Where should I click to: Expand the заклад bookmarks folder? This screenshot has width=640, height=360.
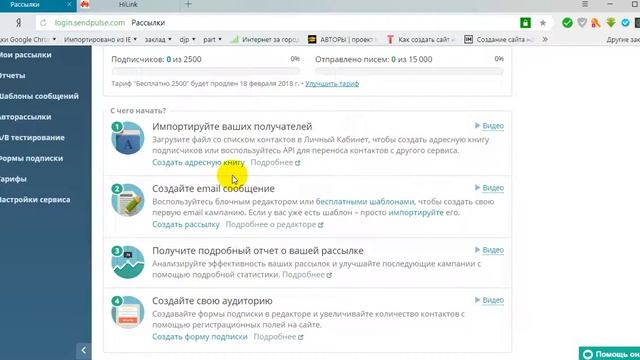[x=158, y=40]
